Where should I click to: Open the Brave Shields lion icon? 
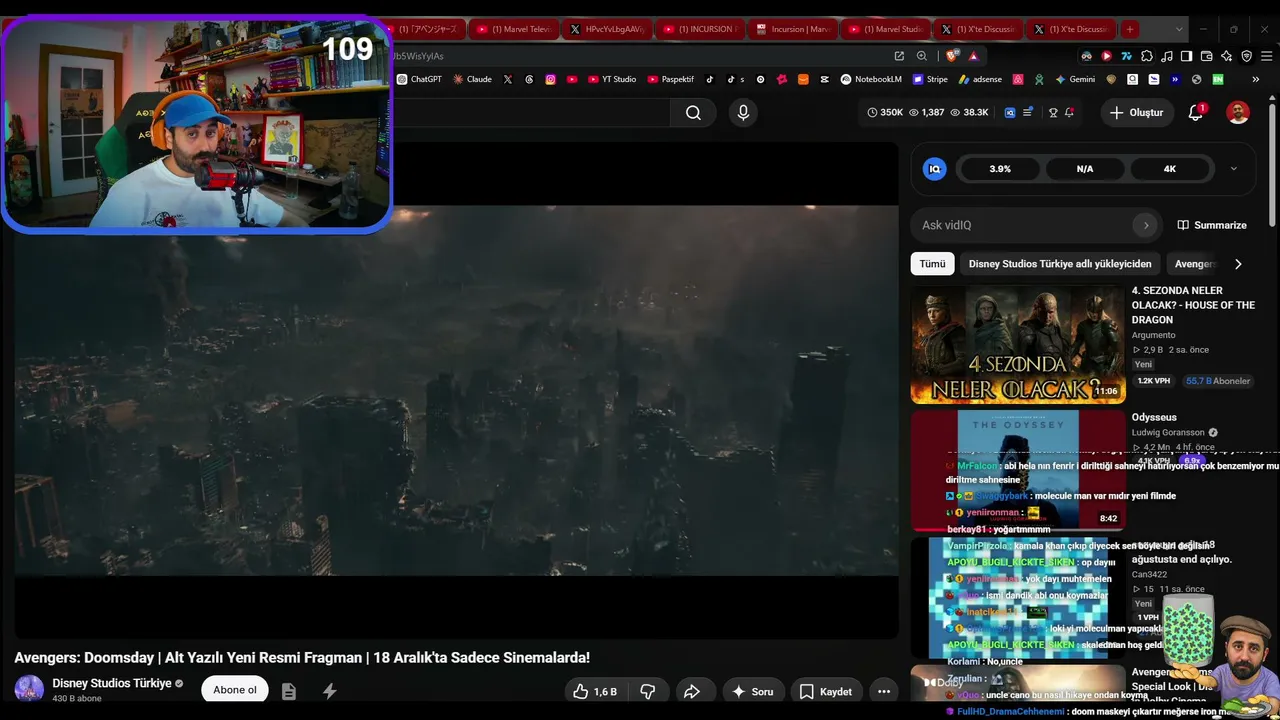[x=952, y=56]
